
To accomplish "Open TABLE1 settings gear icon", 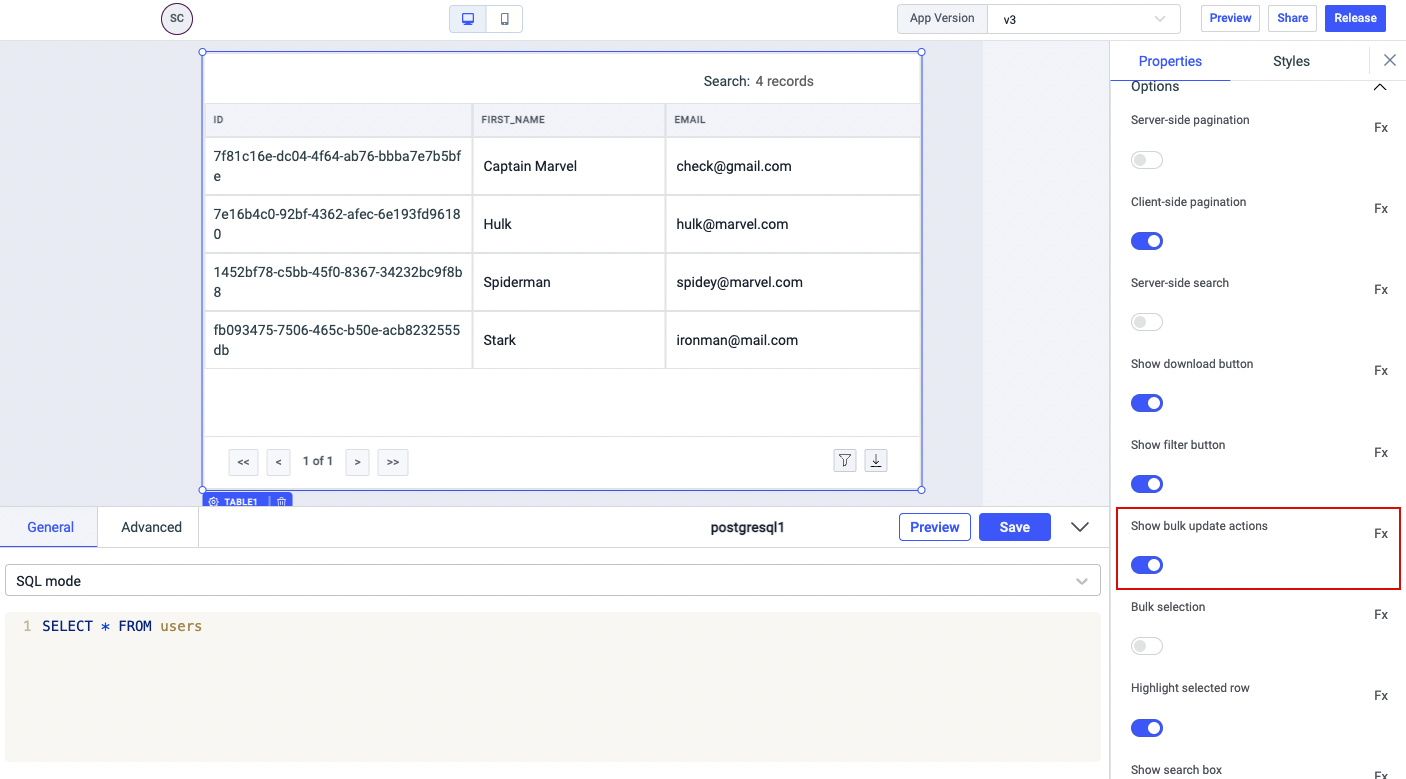I will (214, 502).
